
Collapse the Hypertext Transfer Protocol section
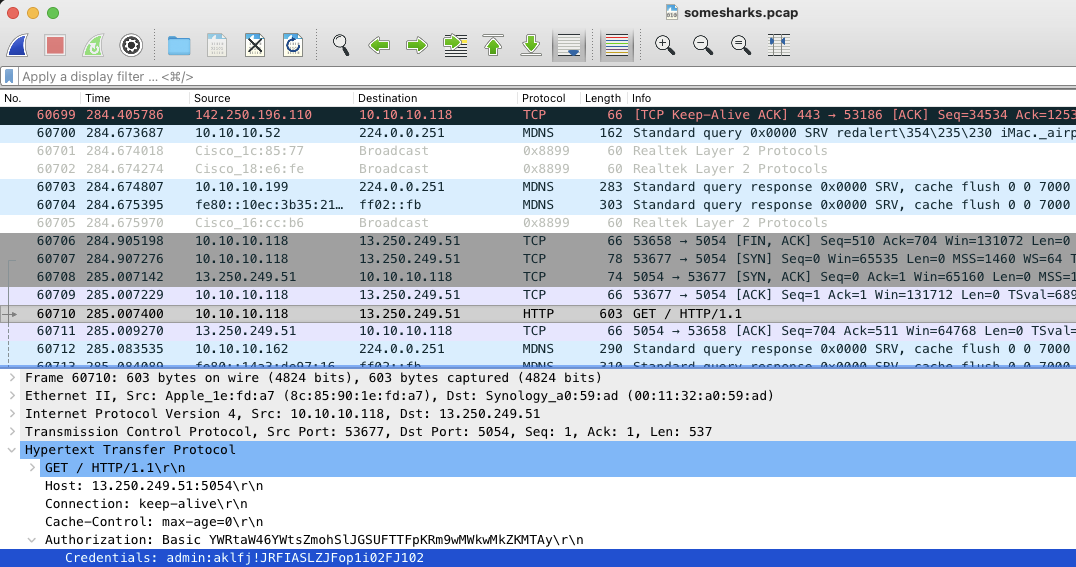[12, 450]
